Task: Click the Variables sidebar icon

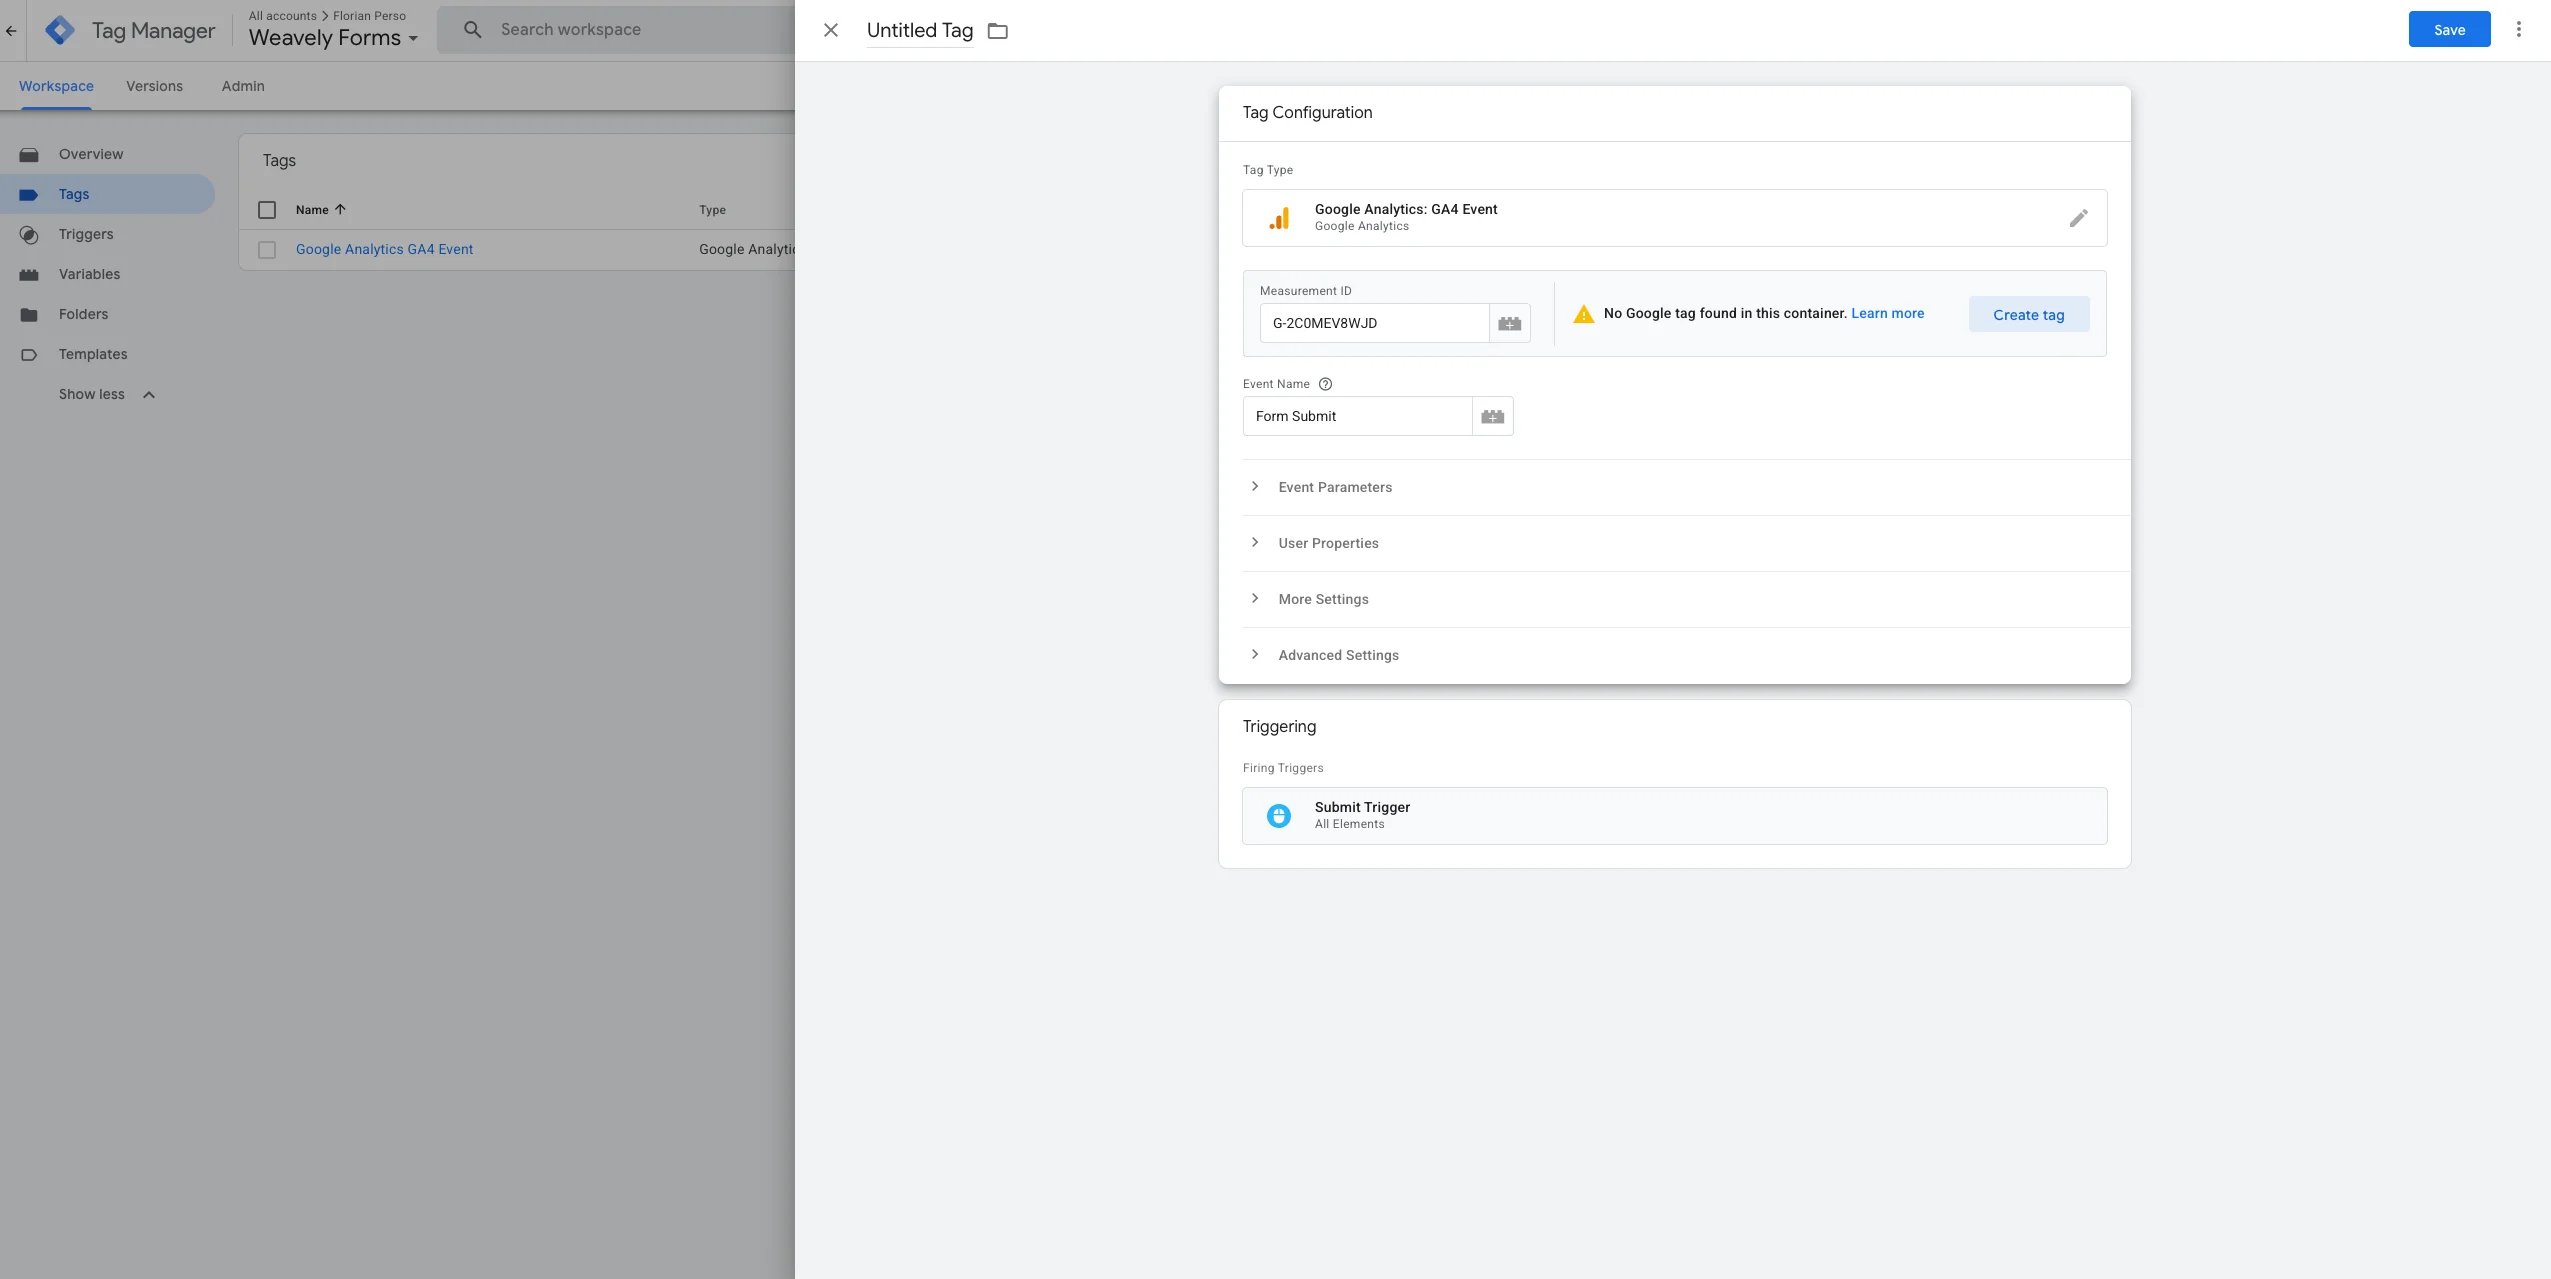Action: pos(29,274)
